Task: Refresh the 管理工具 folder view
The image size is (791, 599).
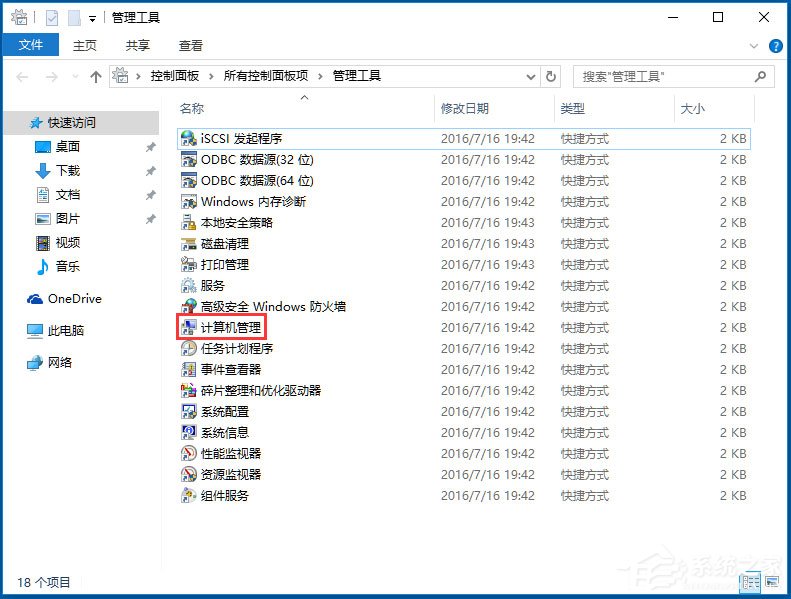Action: click(551, 76)
